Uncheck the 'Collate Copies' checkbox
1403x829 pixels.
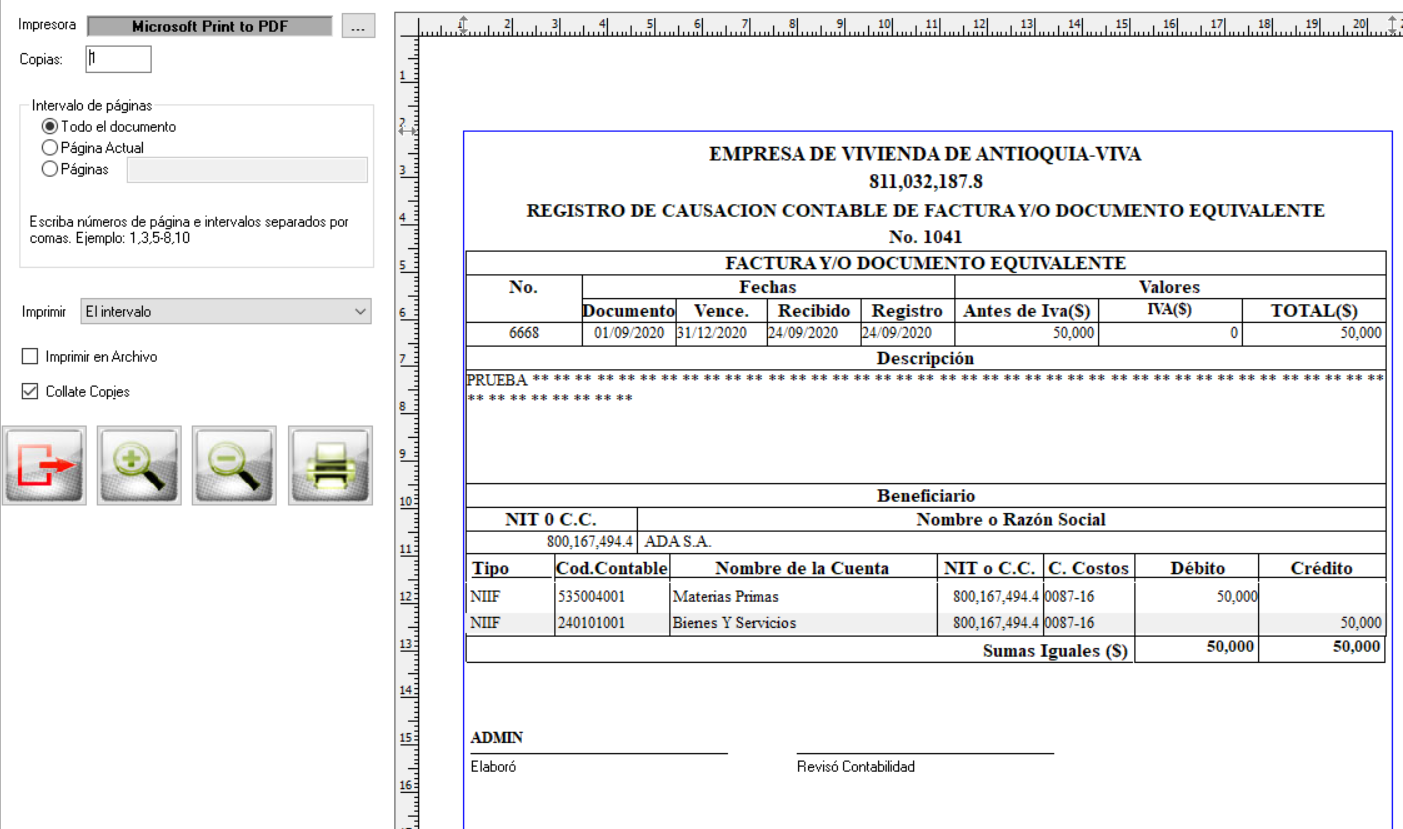coord(30,392)
